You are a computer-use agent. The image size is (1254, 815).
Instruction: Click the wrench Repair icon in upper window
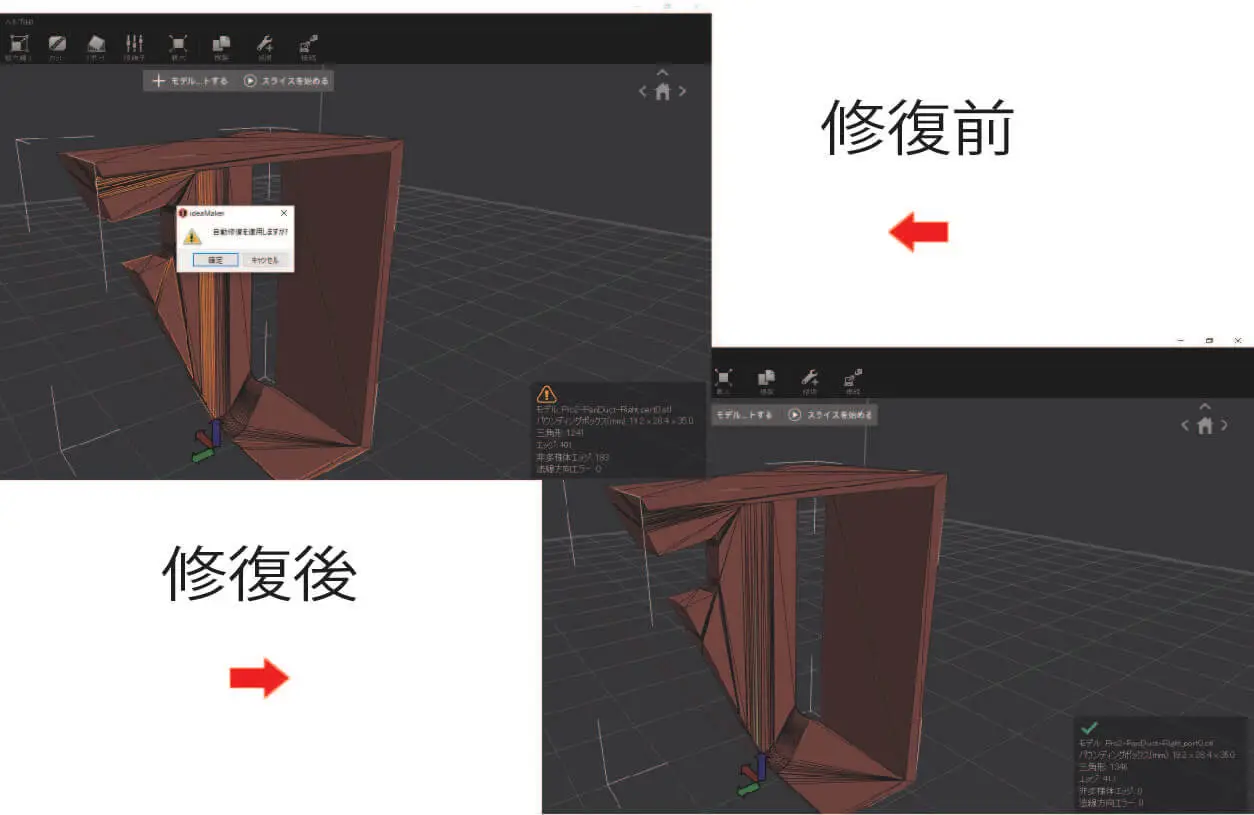coord(265,44)
